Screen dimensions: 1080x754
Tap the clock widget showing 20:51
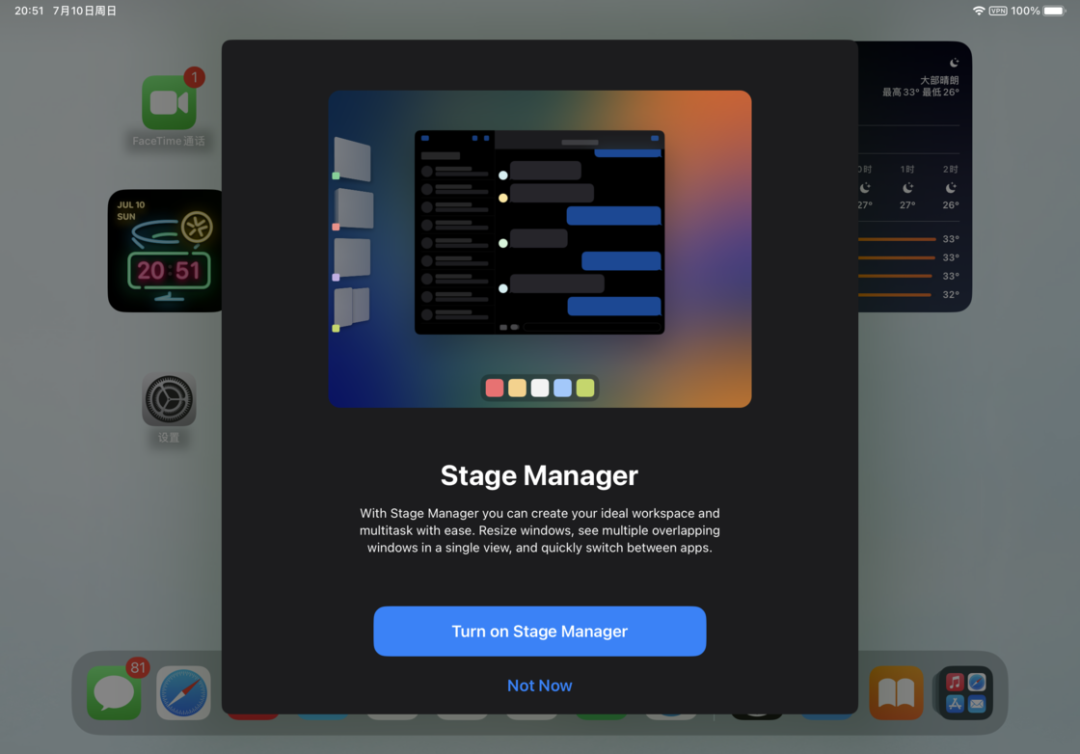point(165,251)
